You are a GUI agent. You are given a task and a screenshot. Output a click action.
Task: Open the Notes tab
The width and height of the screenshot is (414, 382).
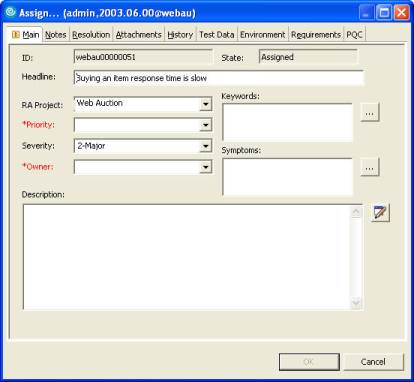point(56,35)
